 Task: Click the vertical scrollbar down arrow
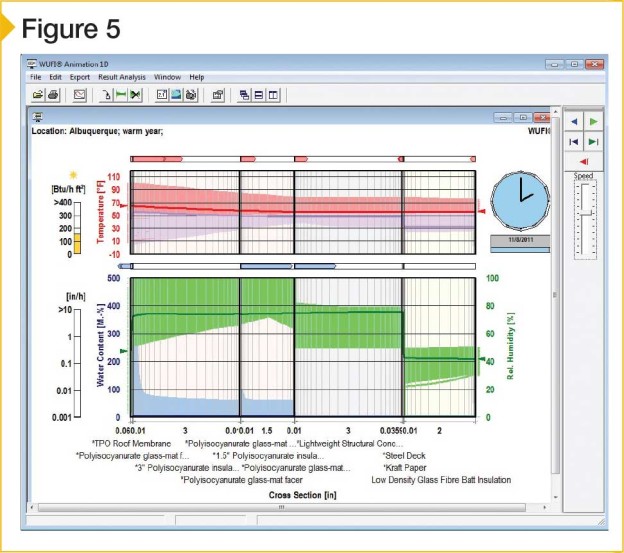pyautogui.click(x=556, y=497)
